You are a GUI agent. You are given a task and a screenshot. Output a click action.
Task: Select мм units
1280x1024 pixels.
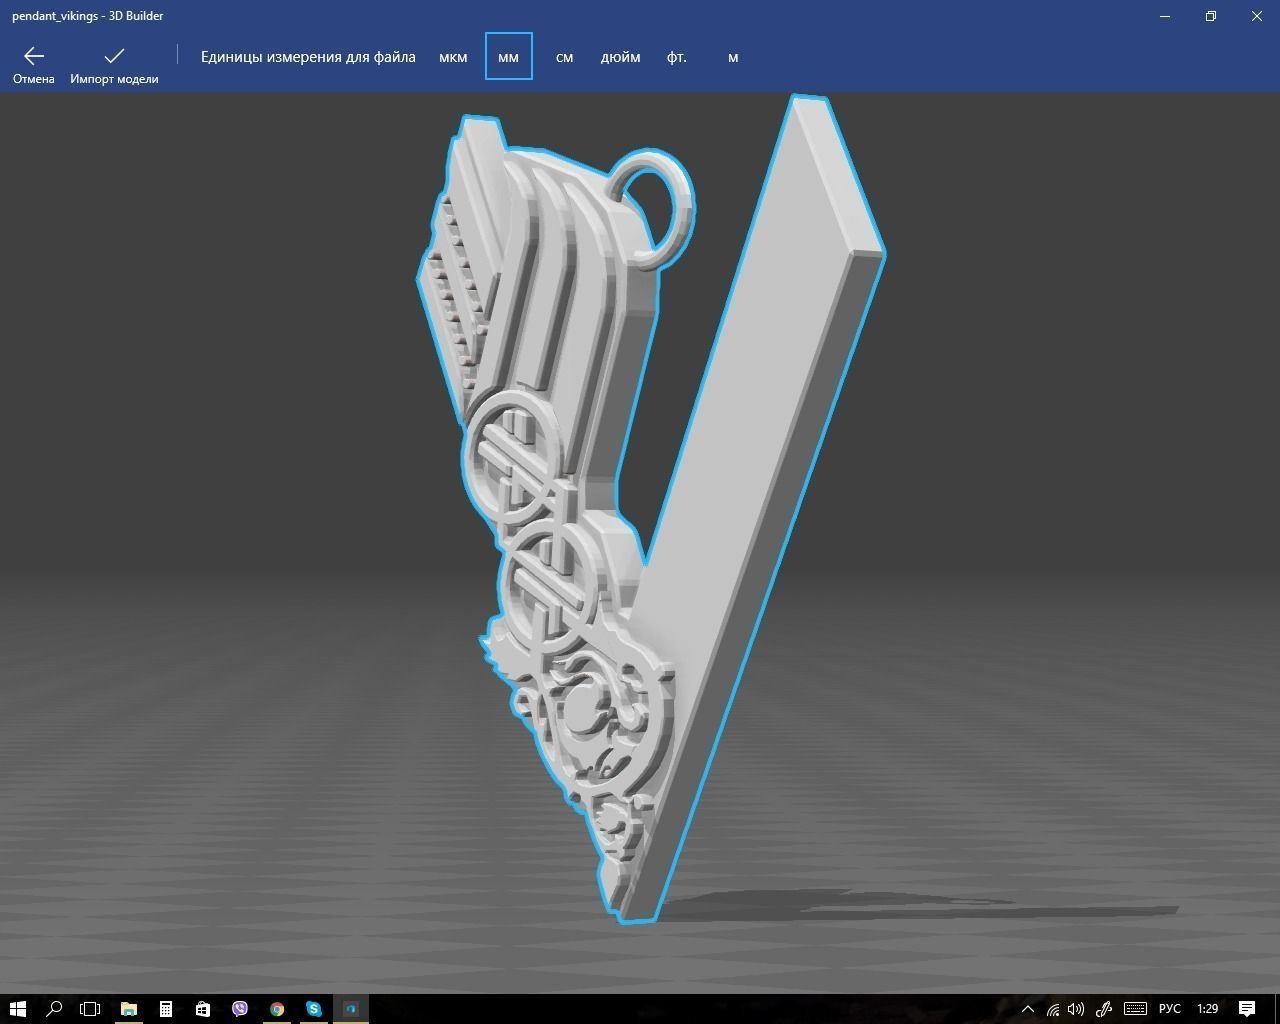(508, 57)
